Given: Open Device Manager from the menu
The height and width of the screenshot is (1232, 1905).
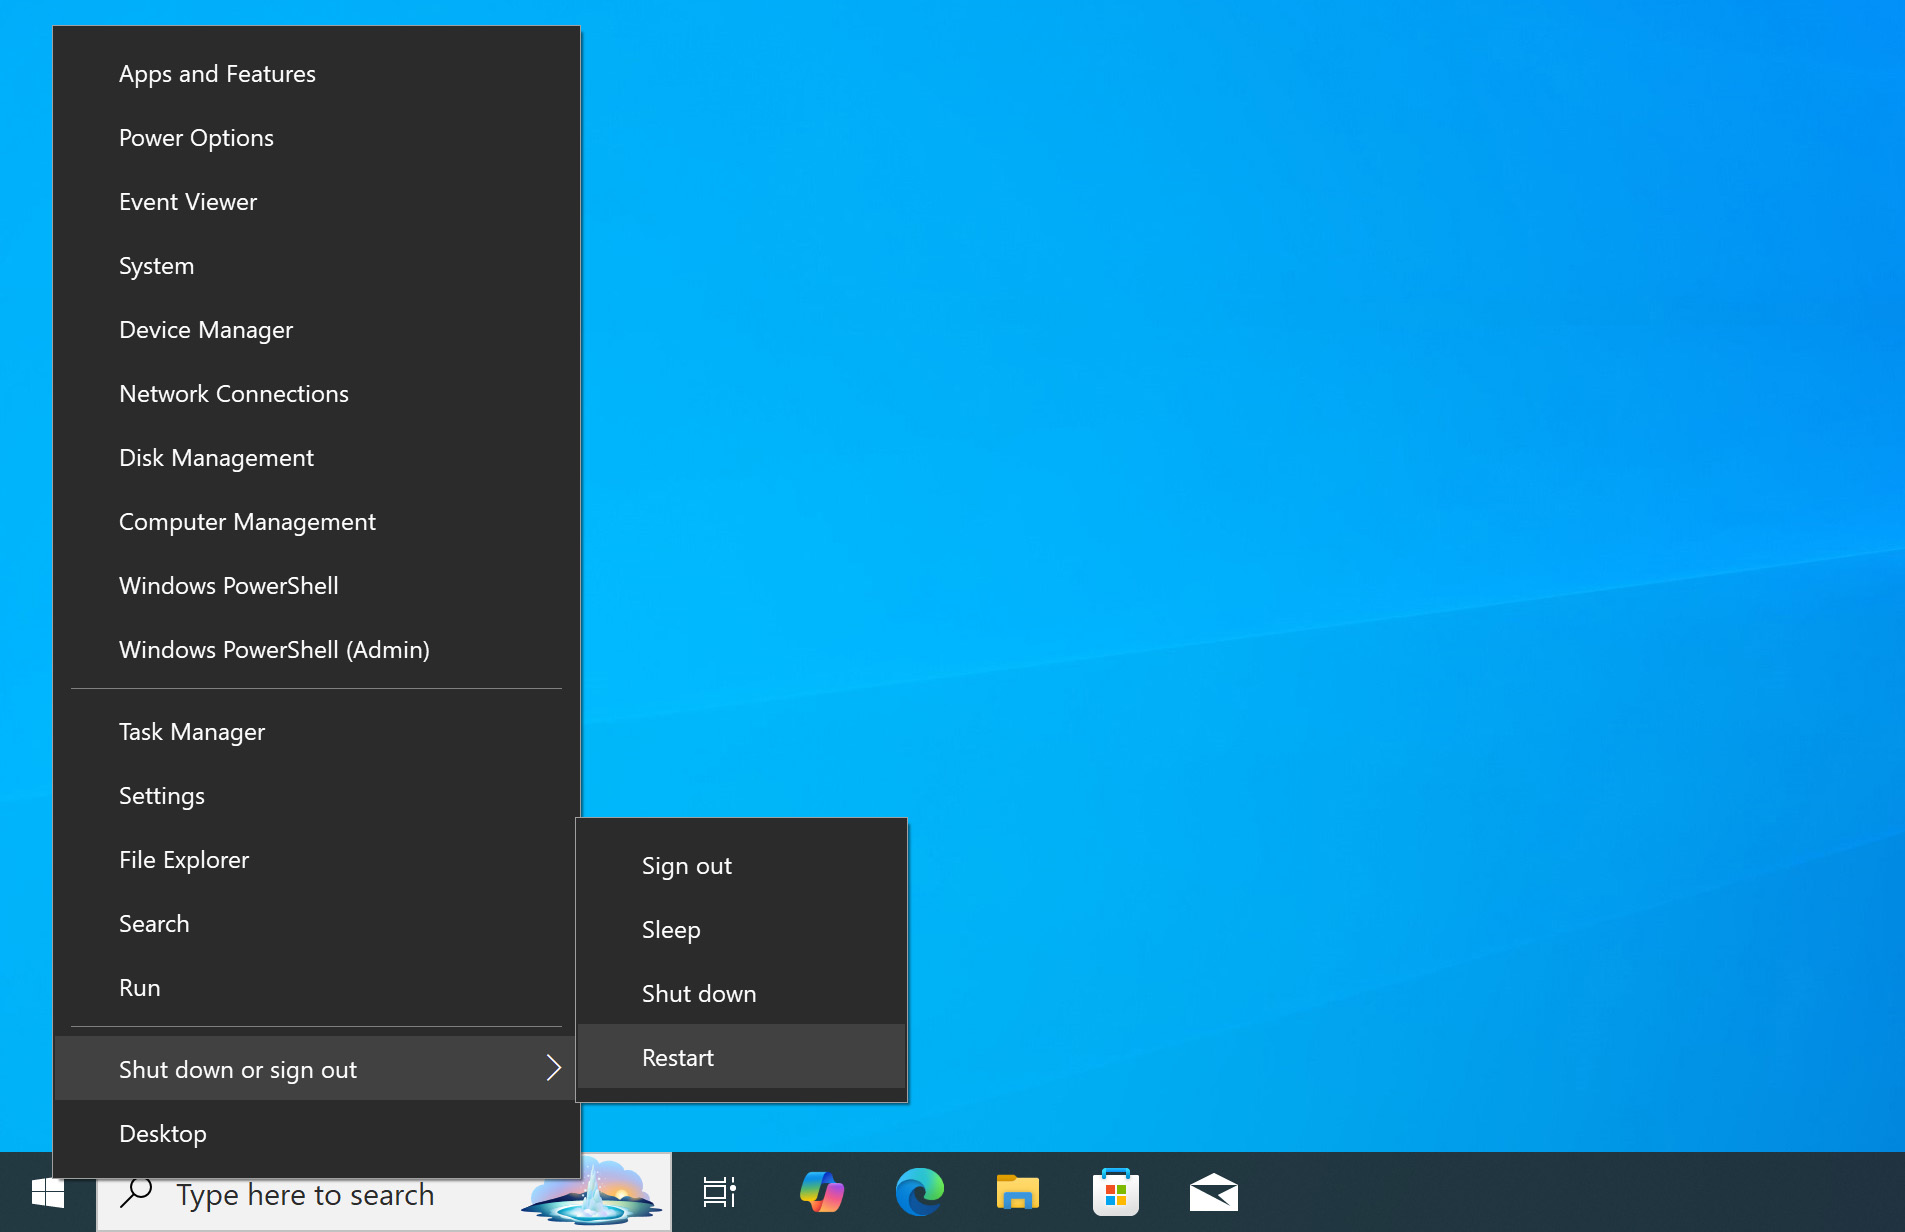Looking at the screenshot, I should click(206, 330).
